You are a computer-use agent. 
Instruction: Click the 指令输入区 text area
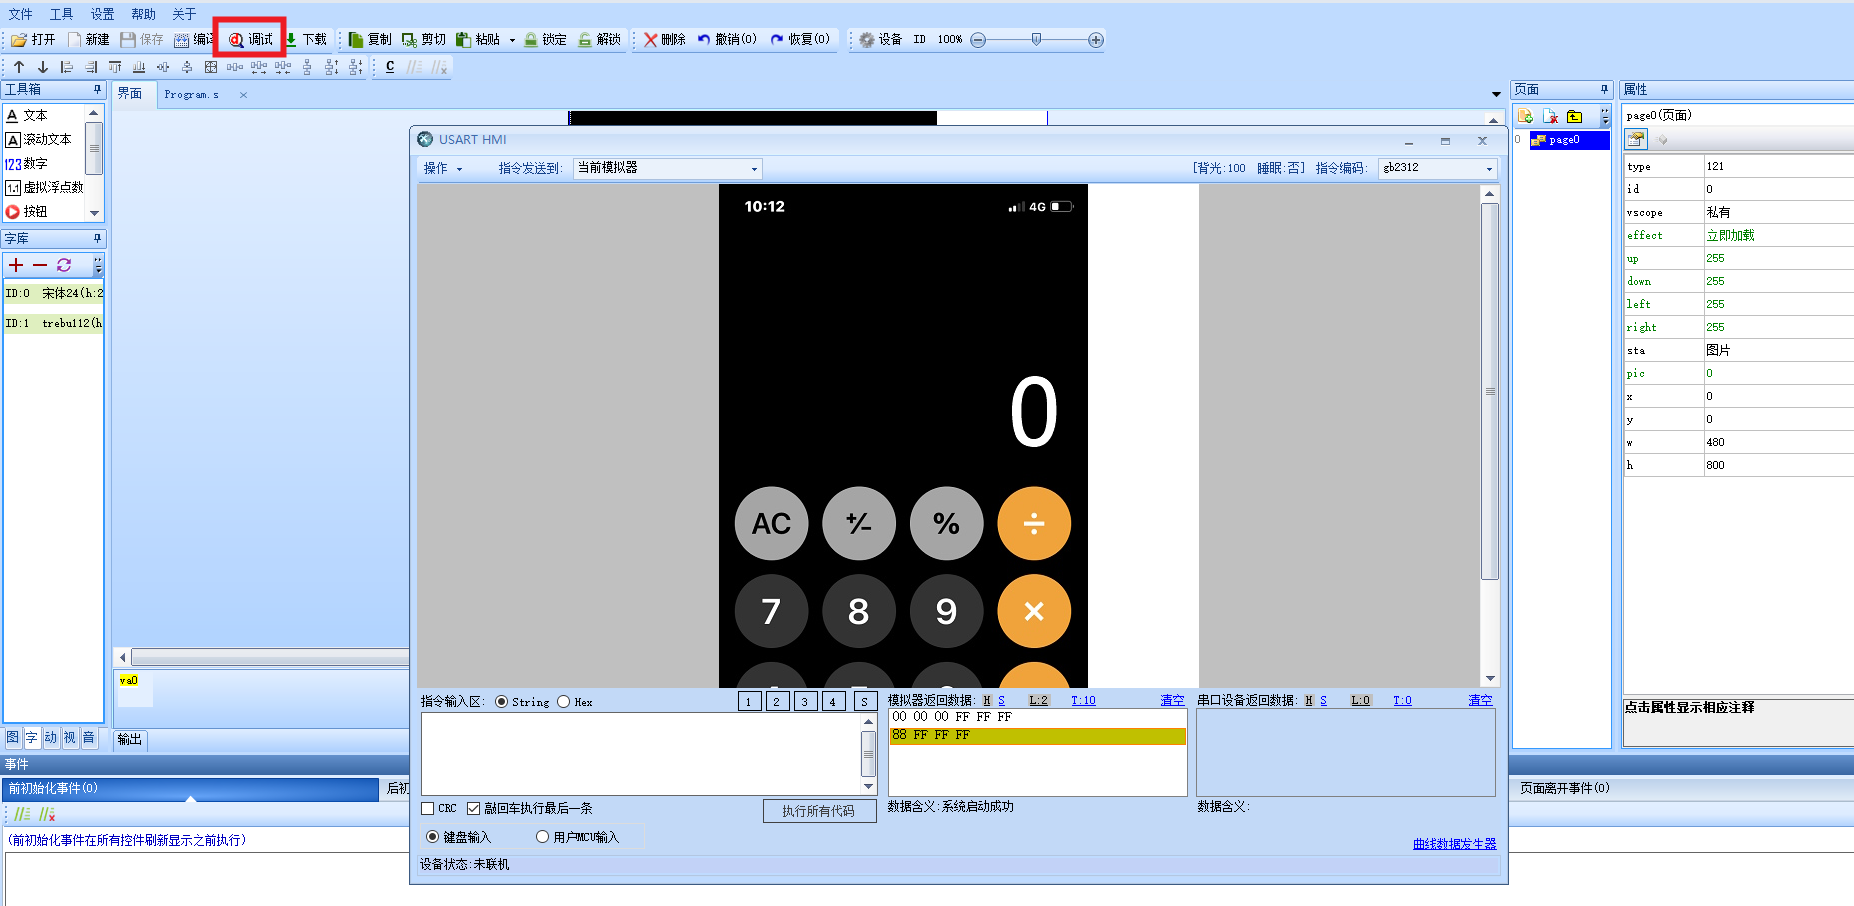click(640, 753)
